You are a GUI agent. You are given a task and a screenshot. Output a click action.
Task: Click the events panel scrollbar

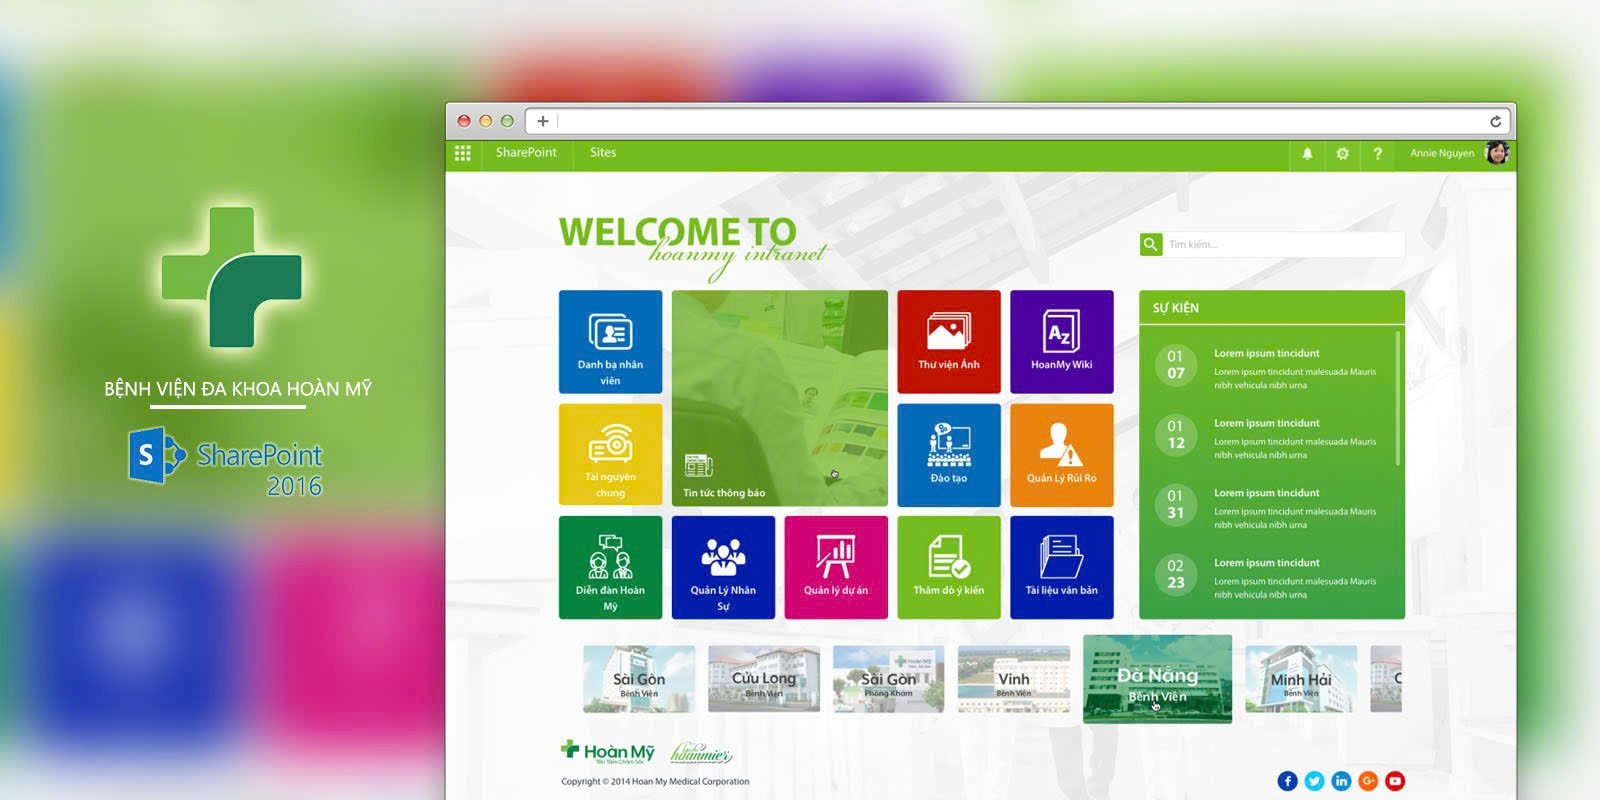(1398, 398)
